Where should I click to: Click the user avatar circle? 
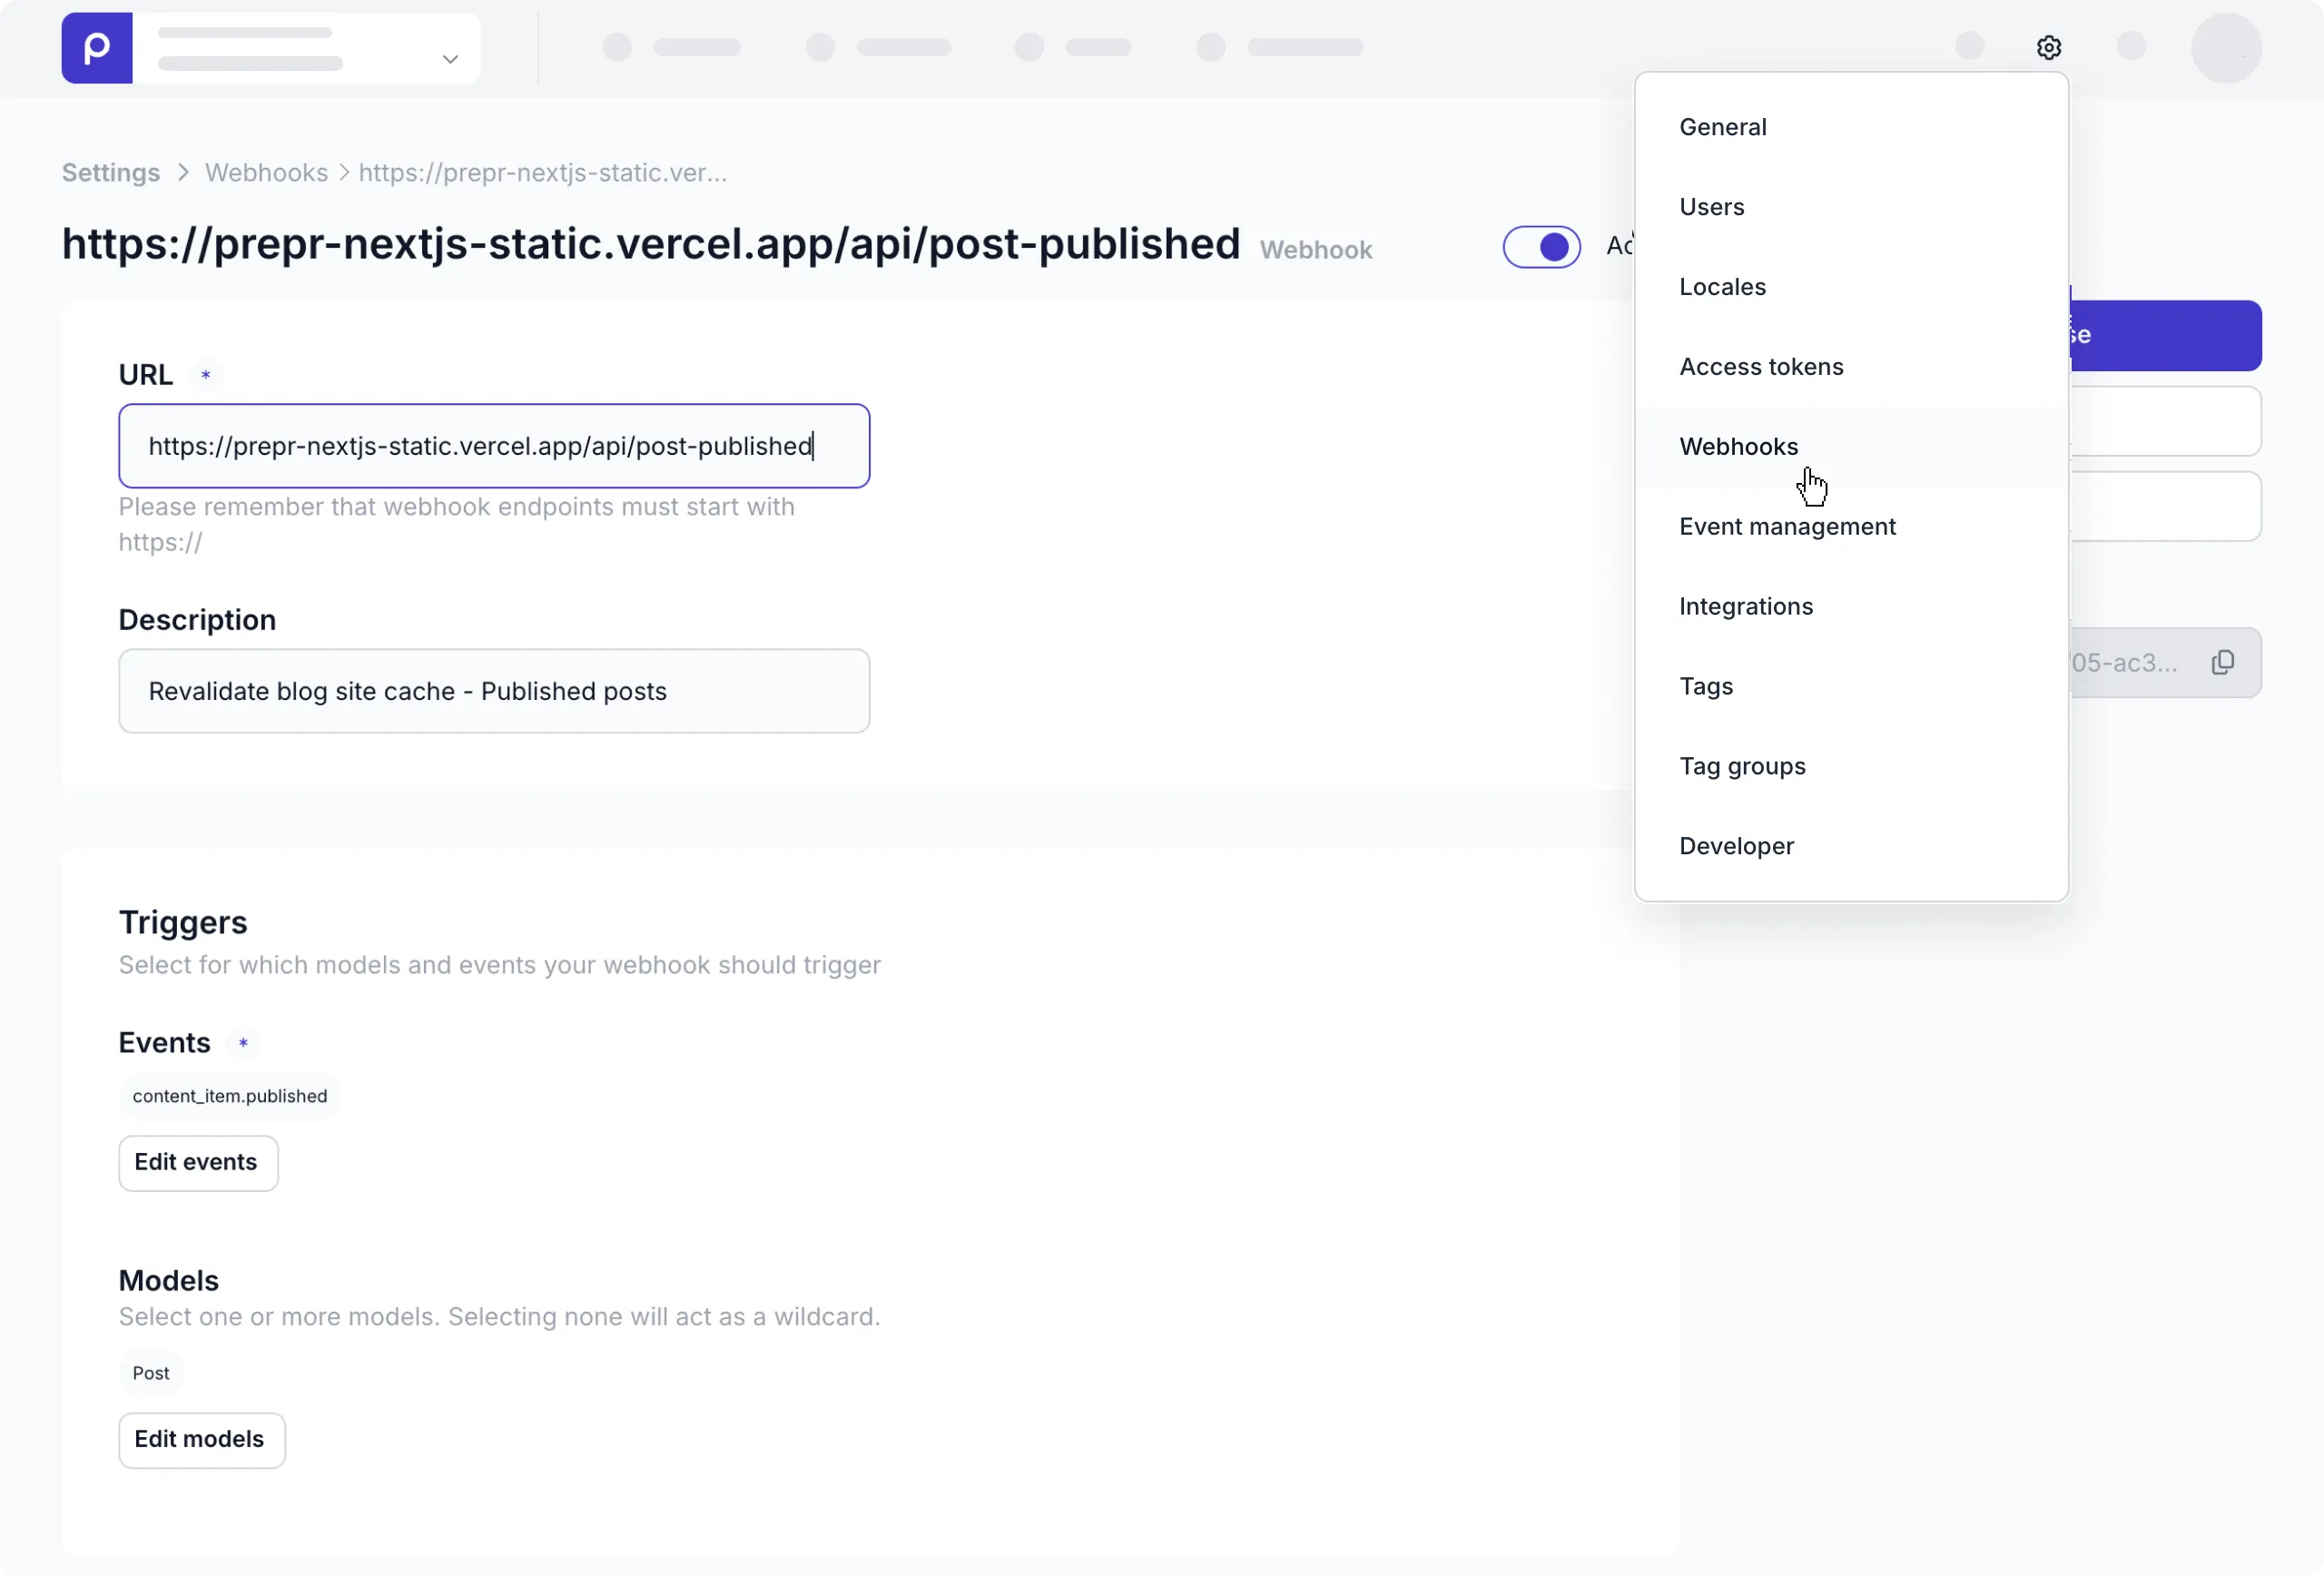coord(2226,48)
